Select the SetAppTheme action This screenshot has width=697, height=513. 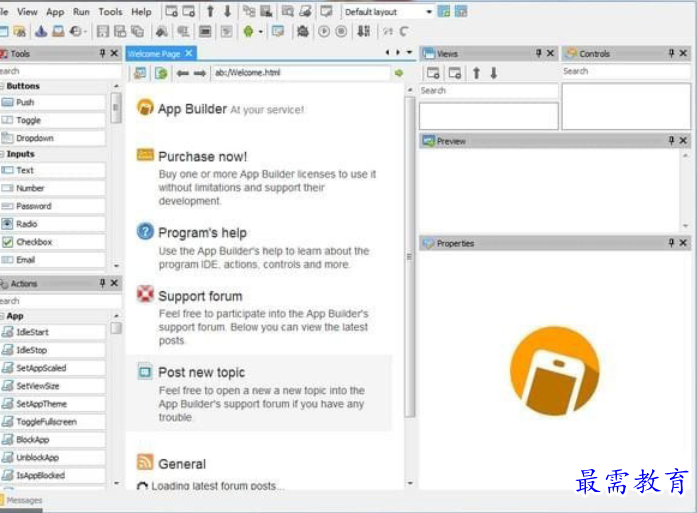click(x=53, y=404)
